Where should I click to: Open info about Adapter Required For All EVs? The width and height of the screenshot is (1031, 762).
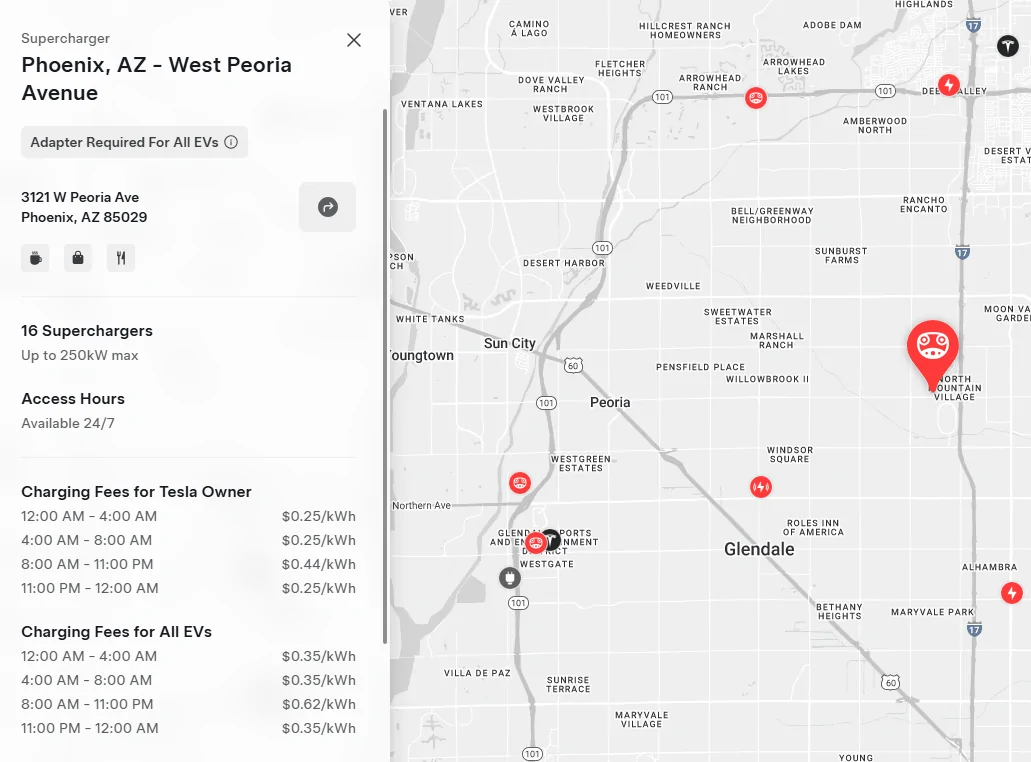coord(231,142)
